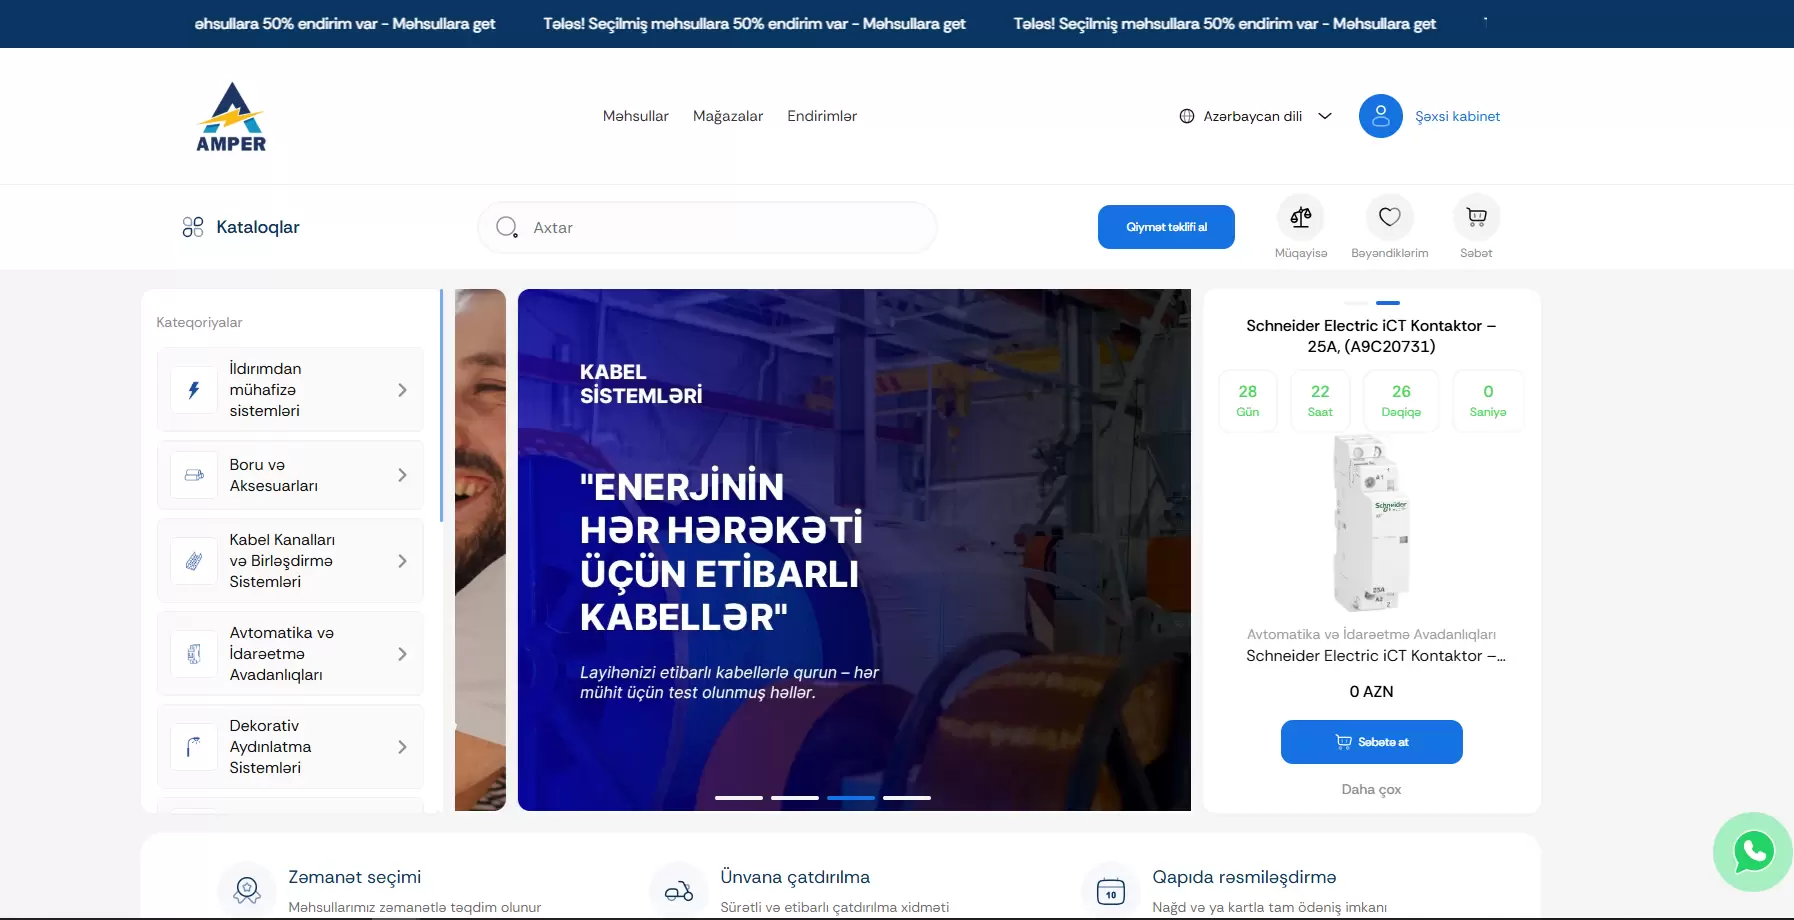Image resolution: width=1794 pixels, height=920 pixels.
Task: Expand Dekorativ Aydınlatma Sistemləri category
Action: (x=402, y=747)
